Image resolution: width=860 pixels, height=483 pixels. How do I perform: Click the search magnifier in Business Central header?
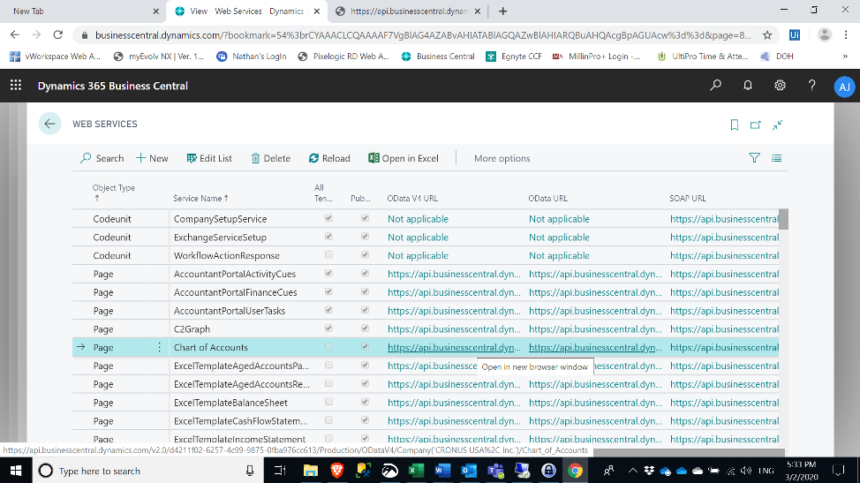click(x=716, y=86)
